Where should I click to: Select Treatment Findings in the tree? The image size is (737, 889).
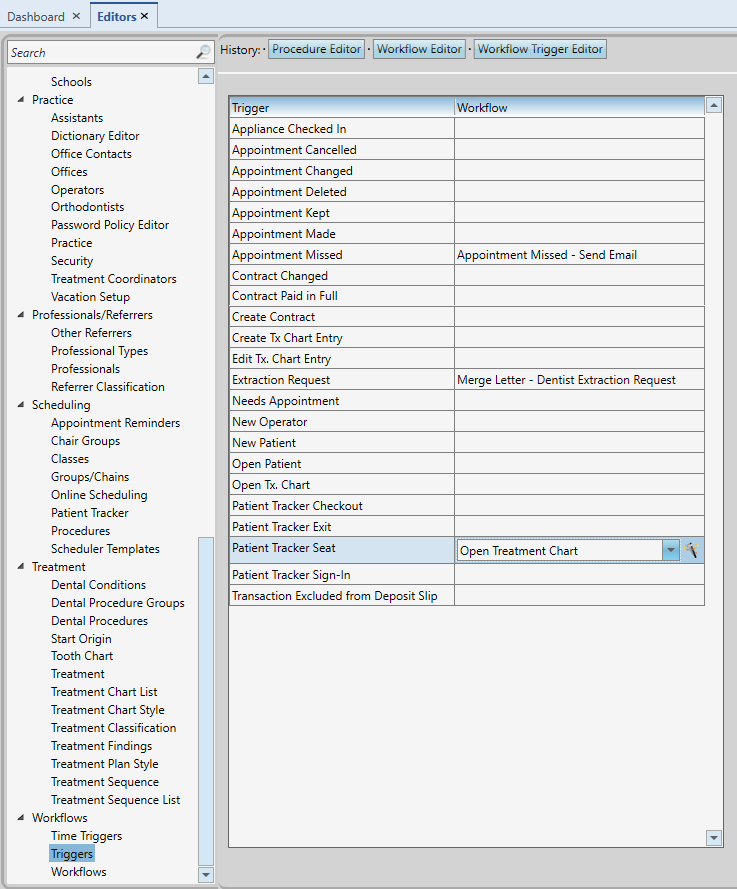(x=101, y=746)
